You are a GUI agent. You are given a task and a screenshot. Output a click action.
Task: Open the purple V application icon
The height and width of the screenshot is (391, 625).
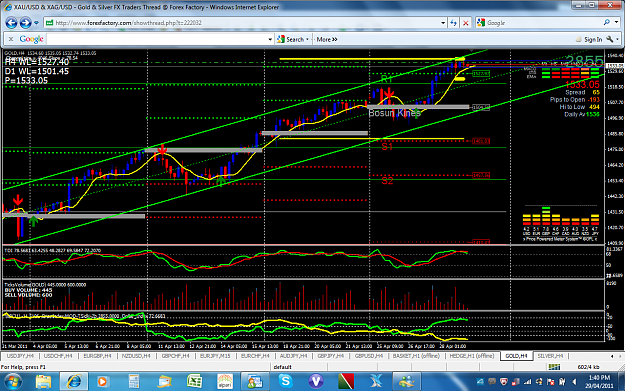click(316, 382)
